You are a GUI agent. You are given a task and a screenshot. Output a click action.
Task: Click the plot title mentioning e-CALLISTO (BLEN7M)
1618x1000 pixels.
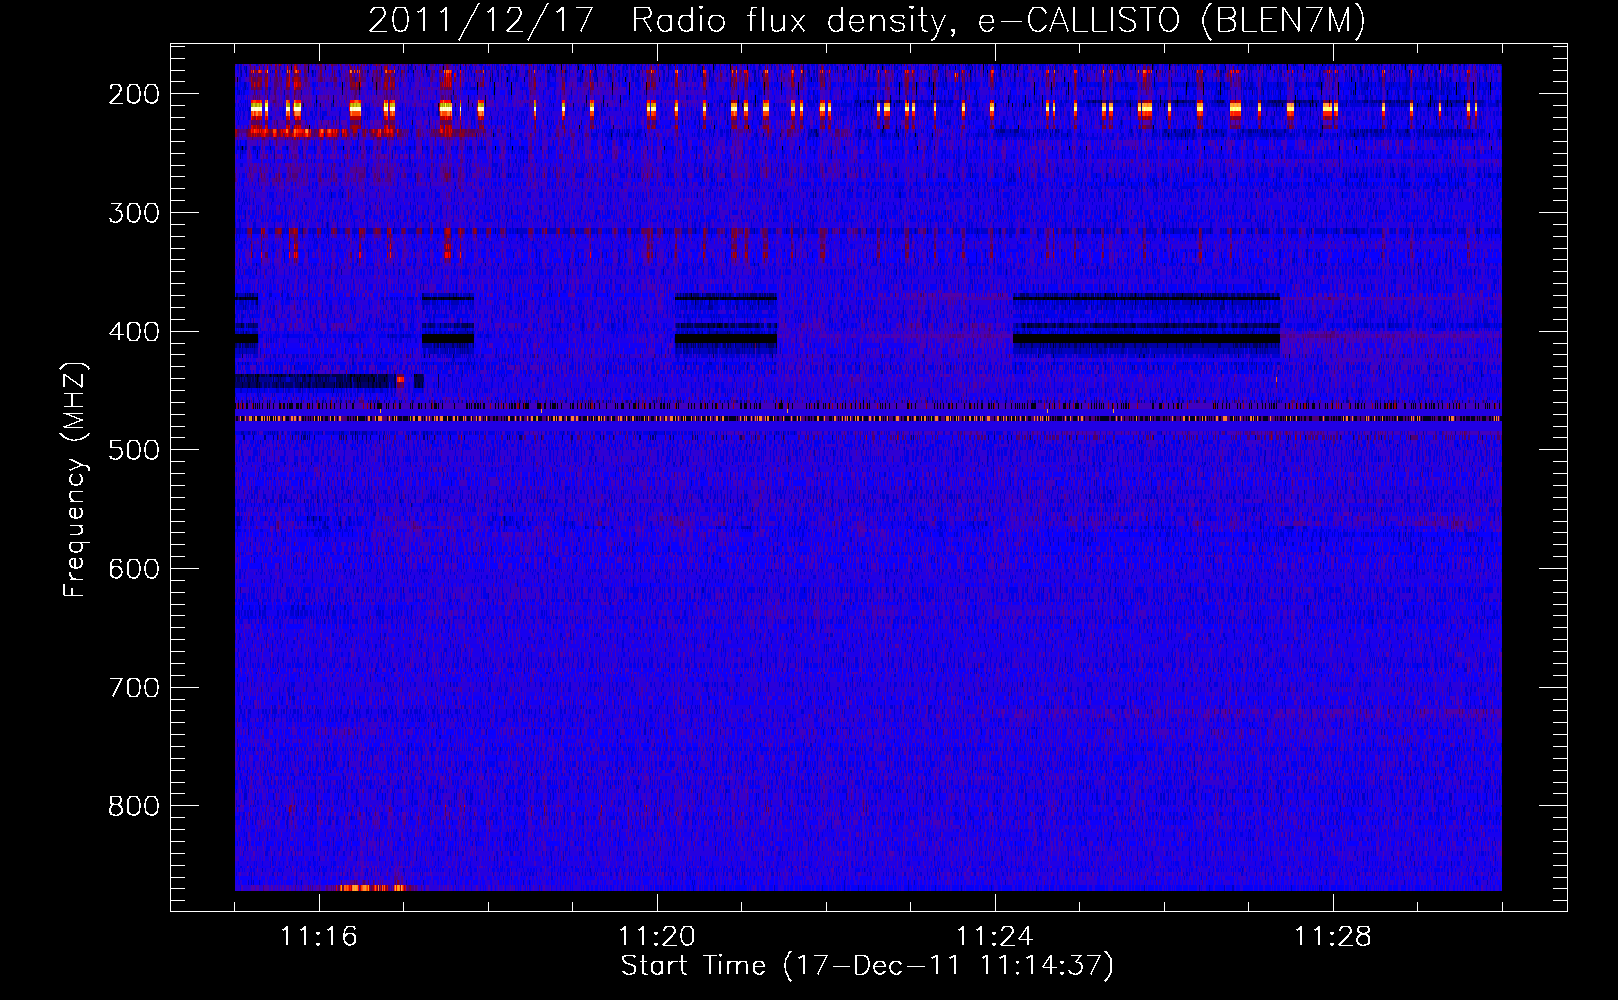click(x=867, y=20)
